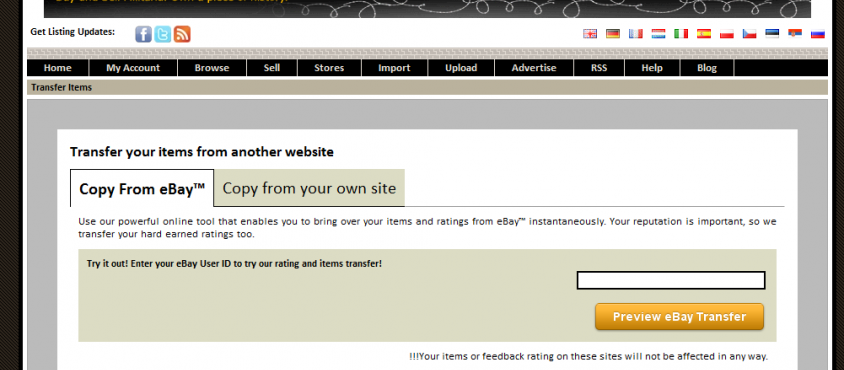Switch to Copy from your own site tab
Image resolution: width=844 pixels, height=370 pixels.
pos(309,188)
